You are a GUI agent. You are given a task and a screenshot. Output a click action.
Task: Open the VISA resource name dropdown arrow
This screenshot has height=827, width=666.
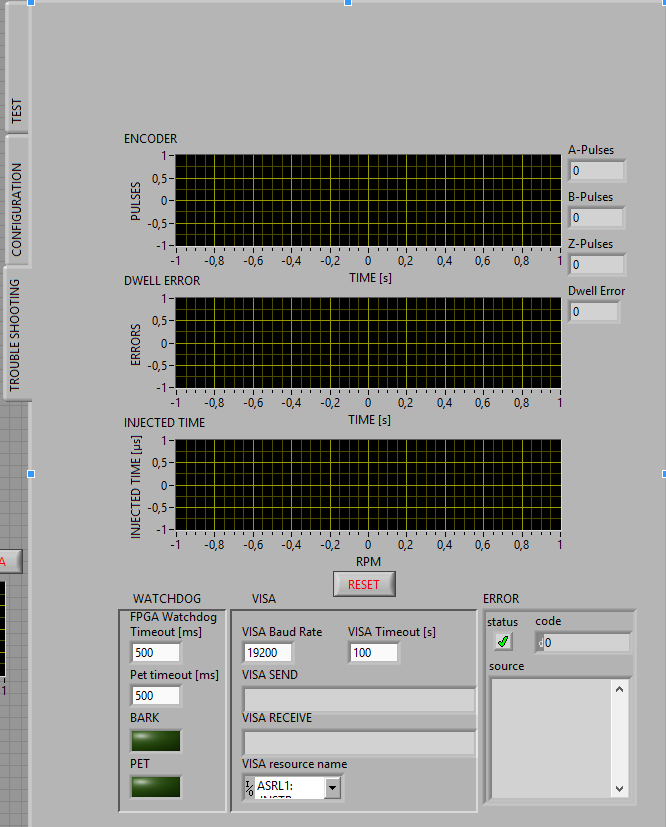332,788
